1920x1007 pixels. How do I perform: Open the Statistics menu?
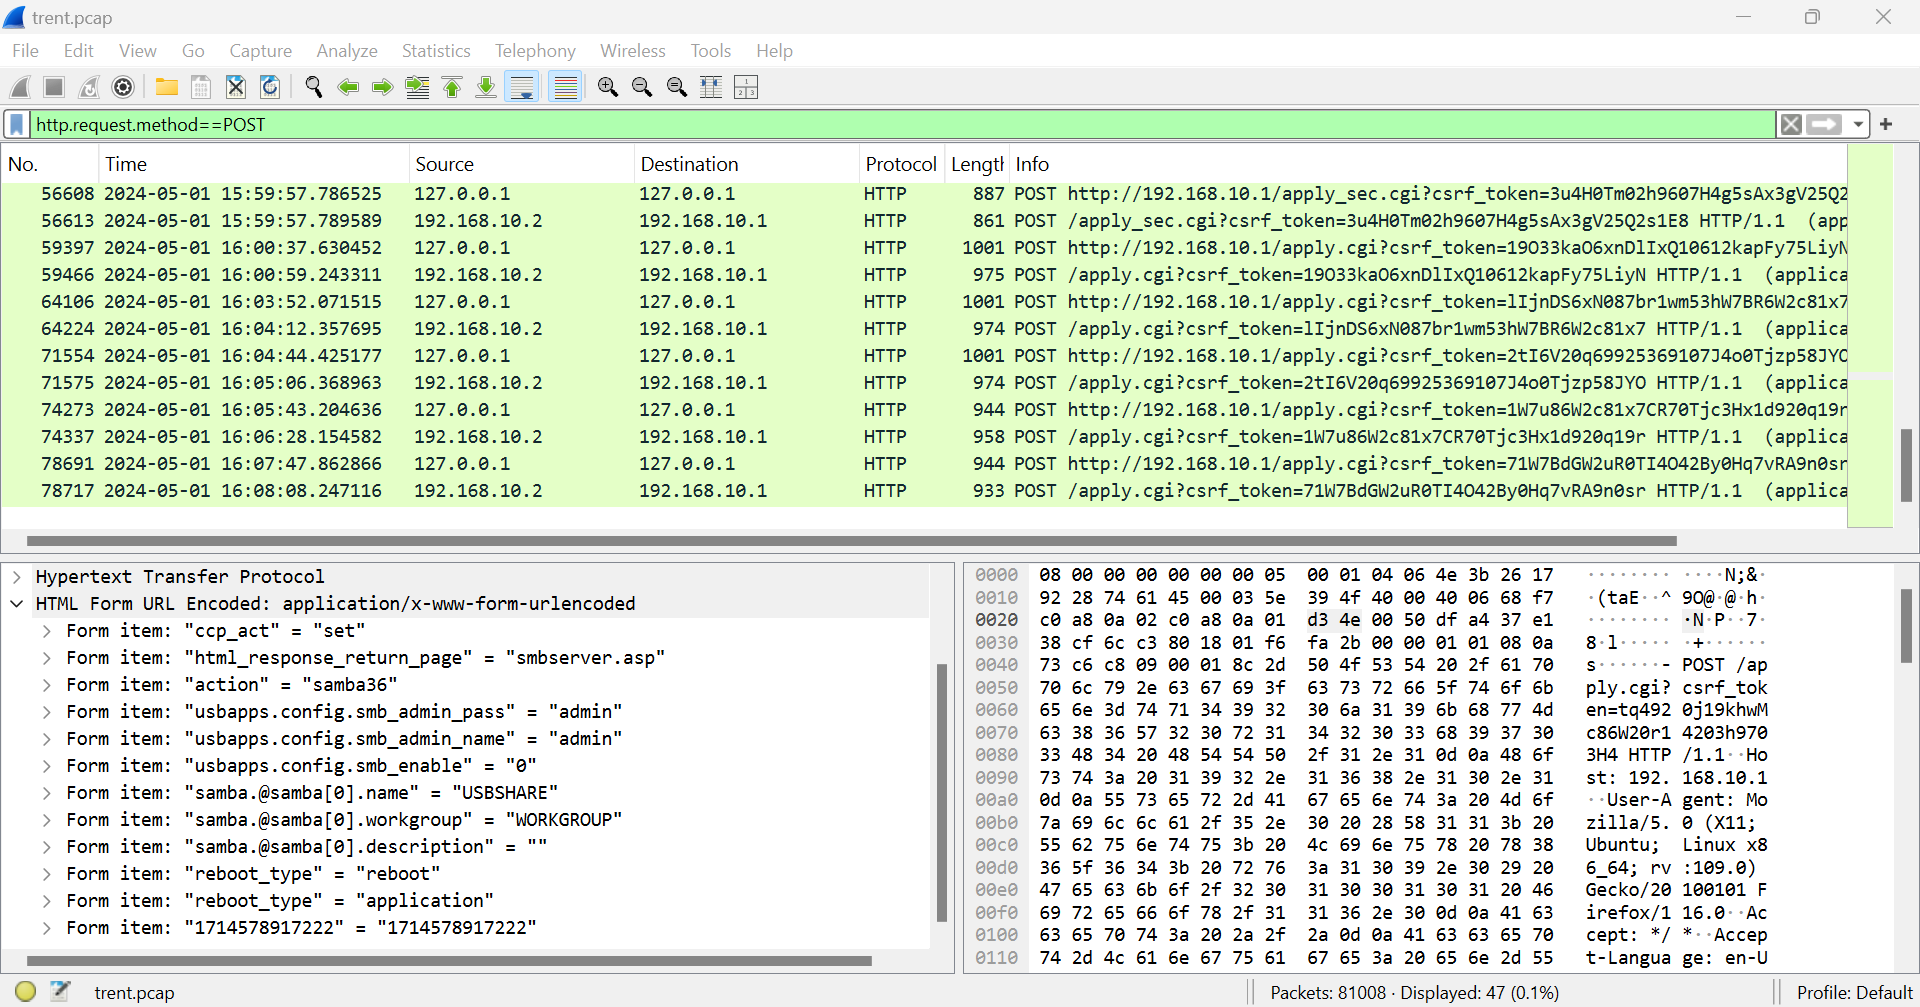pyautogui.click(x=435, y=51)
